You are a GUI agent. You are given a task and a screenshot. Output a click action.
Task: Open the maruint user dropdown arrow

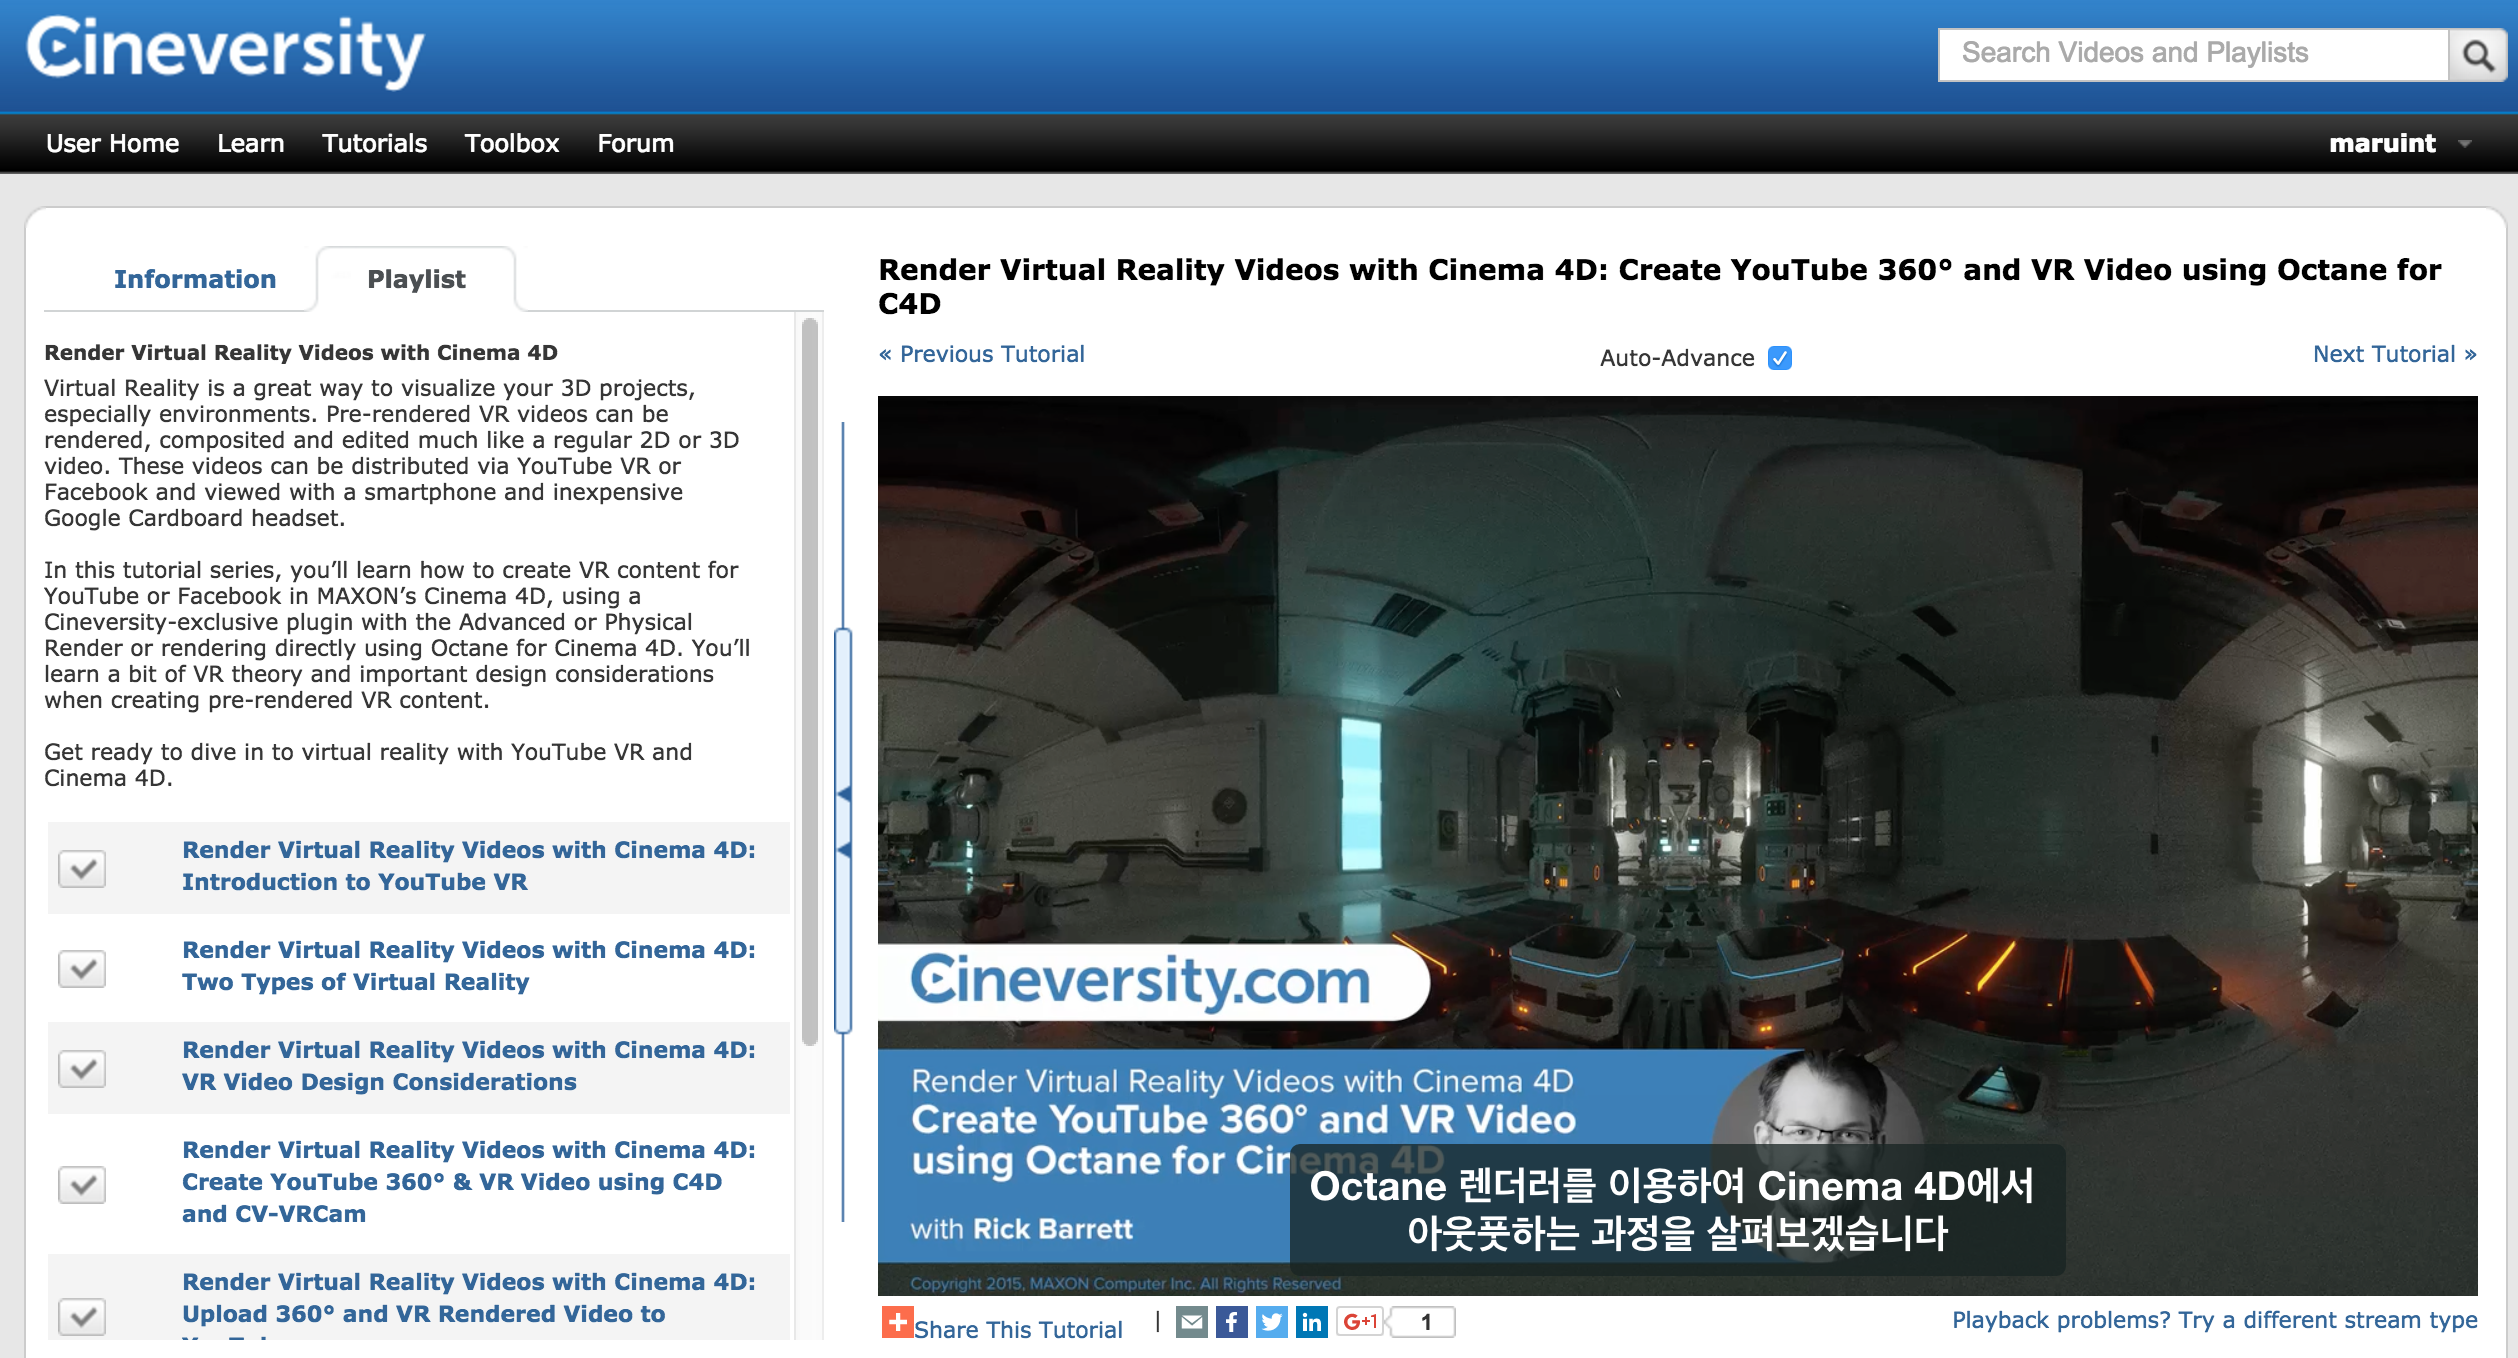pos(2465,144)
